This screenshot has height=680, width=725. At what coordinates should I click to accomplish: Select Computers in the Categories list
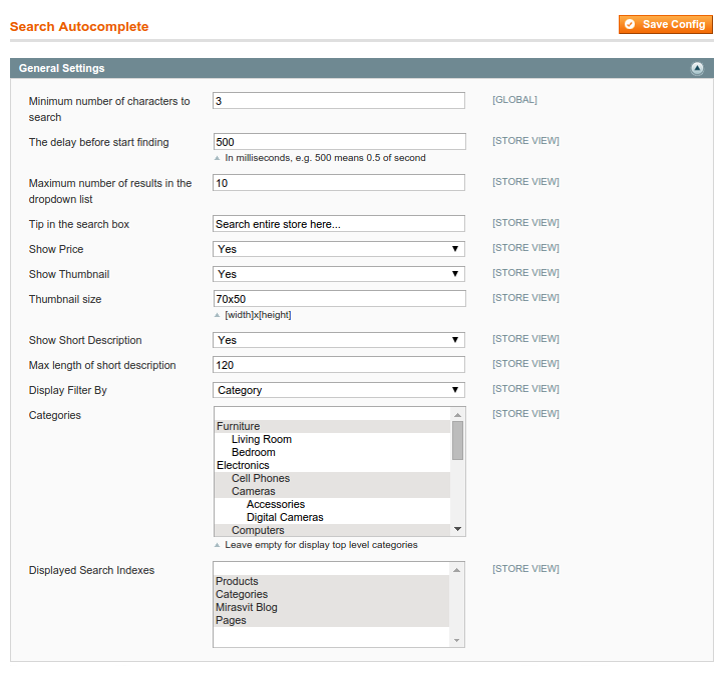[332, 530]
